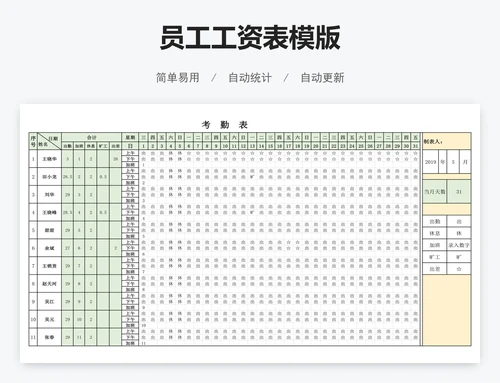This screenshot has width=500, height=383.
Task: Select the name cell 余斌
Action: (49, 248)
